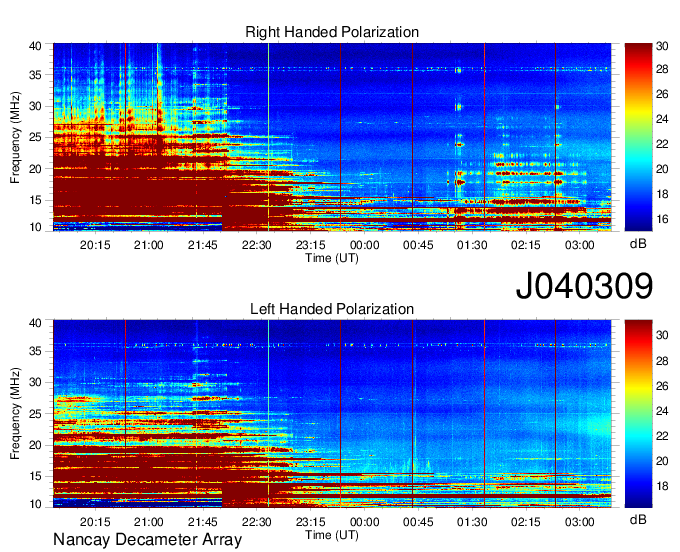Screen dimensions: 680x552
Task: Click 'Time (UT)' label under left-handed plot
Action: 332,535
